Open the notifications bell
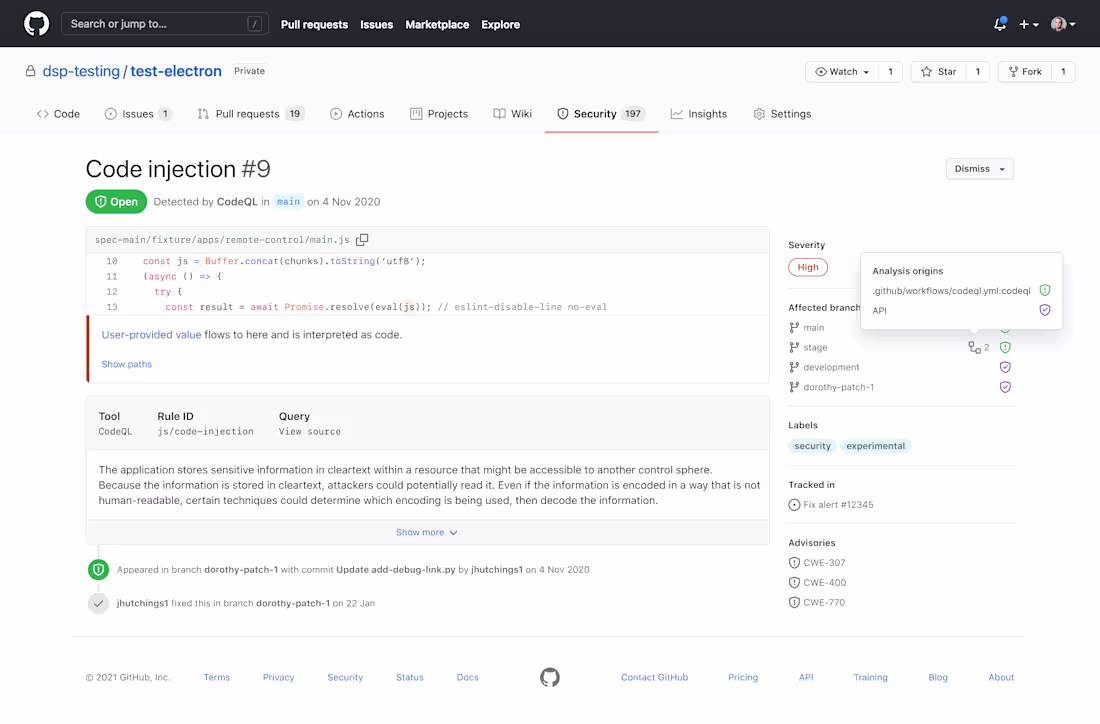The width and height of the screenshot is (1100, 724). click(x=1000, y=24)
